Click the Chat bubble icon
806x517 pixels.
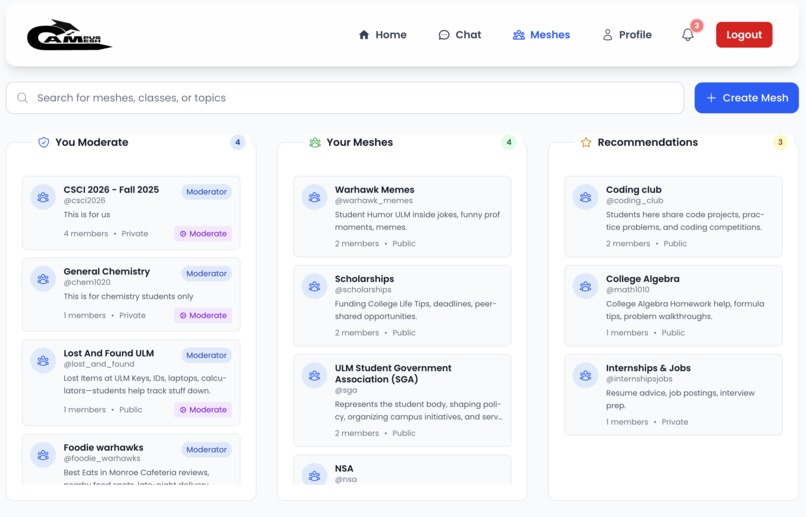pyautogui.click(x=444, y=35)
